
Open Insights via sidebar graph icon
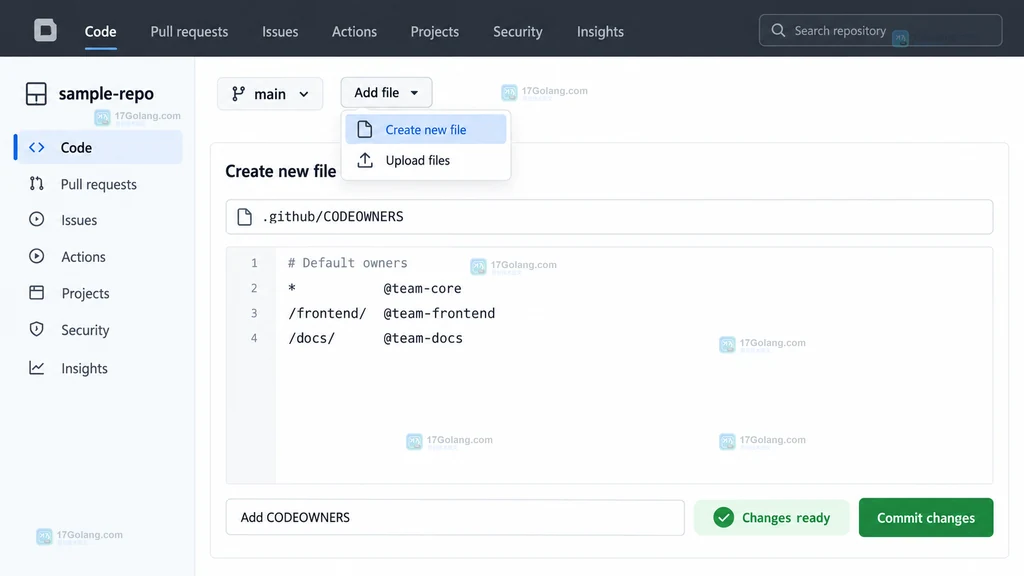click(x=37, y=368)
